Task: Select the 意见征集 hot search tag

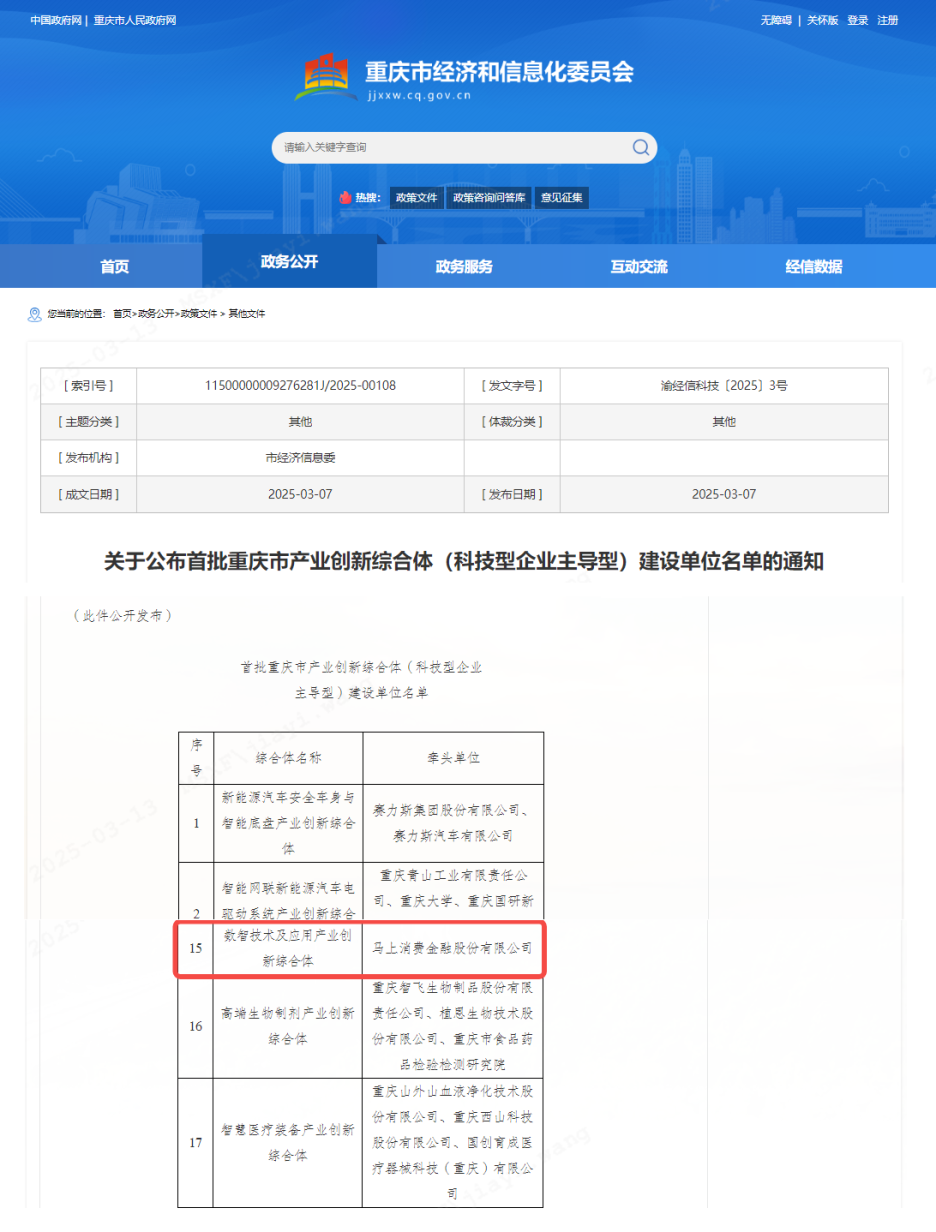Action: [562, 198]
